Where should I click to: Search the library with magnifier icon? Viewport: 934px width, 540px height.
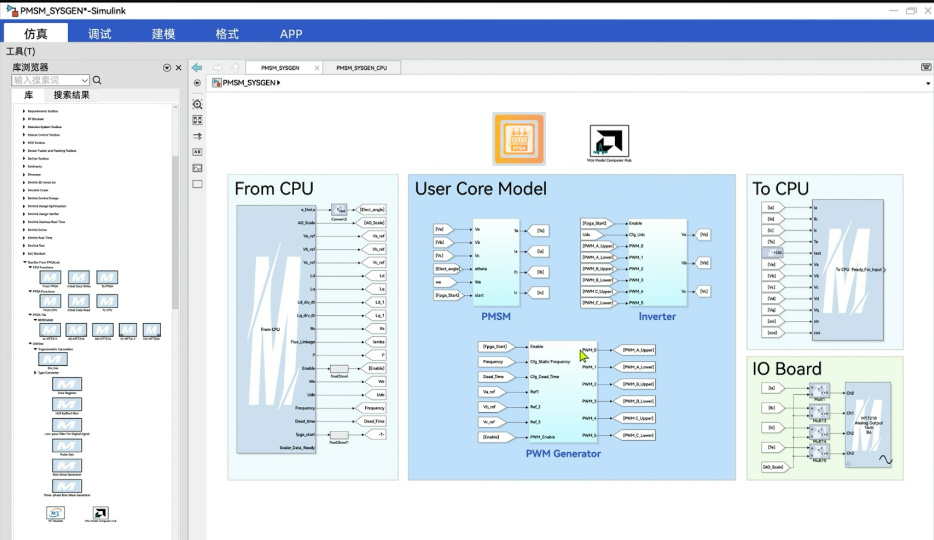(x=97, y=80)
